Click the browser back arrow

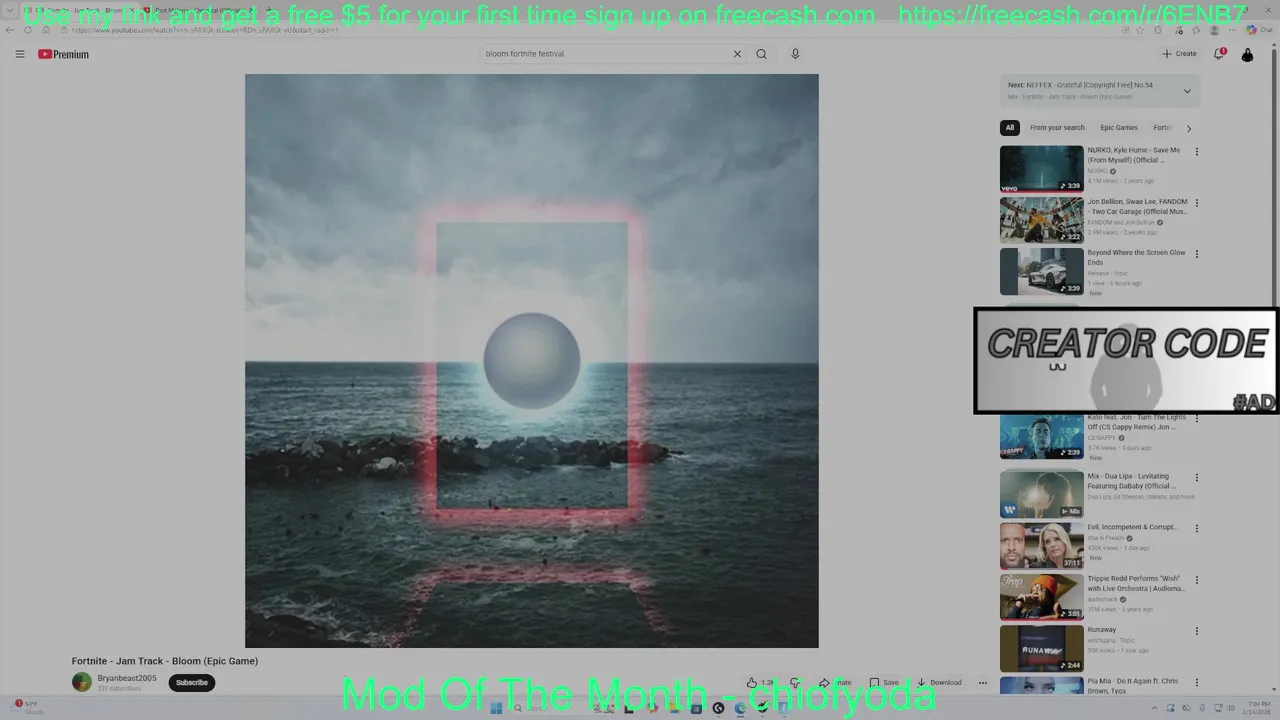coord(12,30)
